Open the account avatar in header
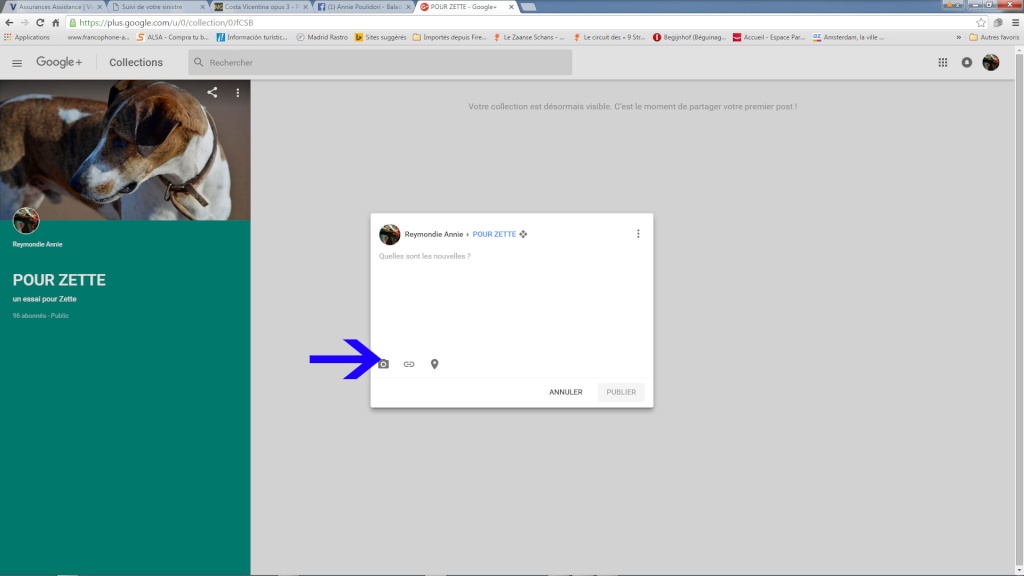Screen dimensions: 1024x576 (991, 63)
